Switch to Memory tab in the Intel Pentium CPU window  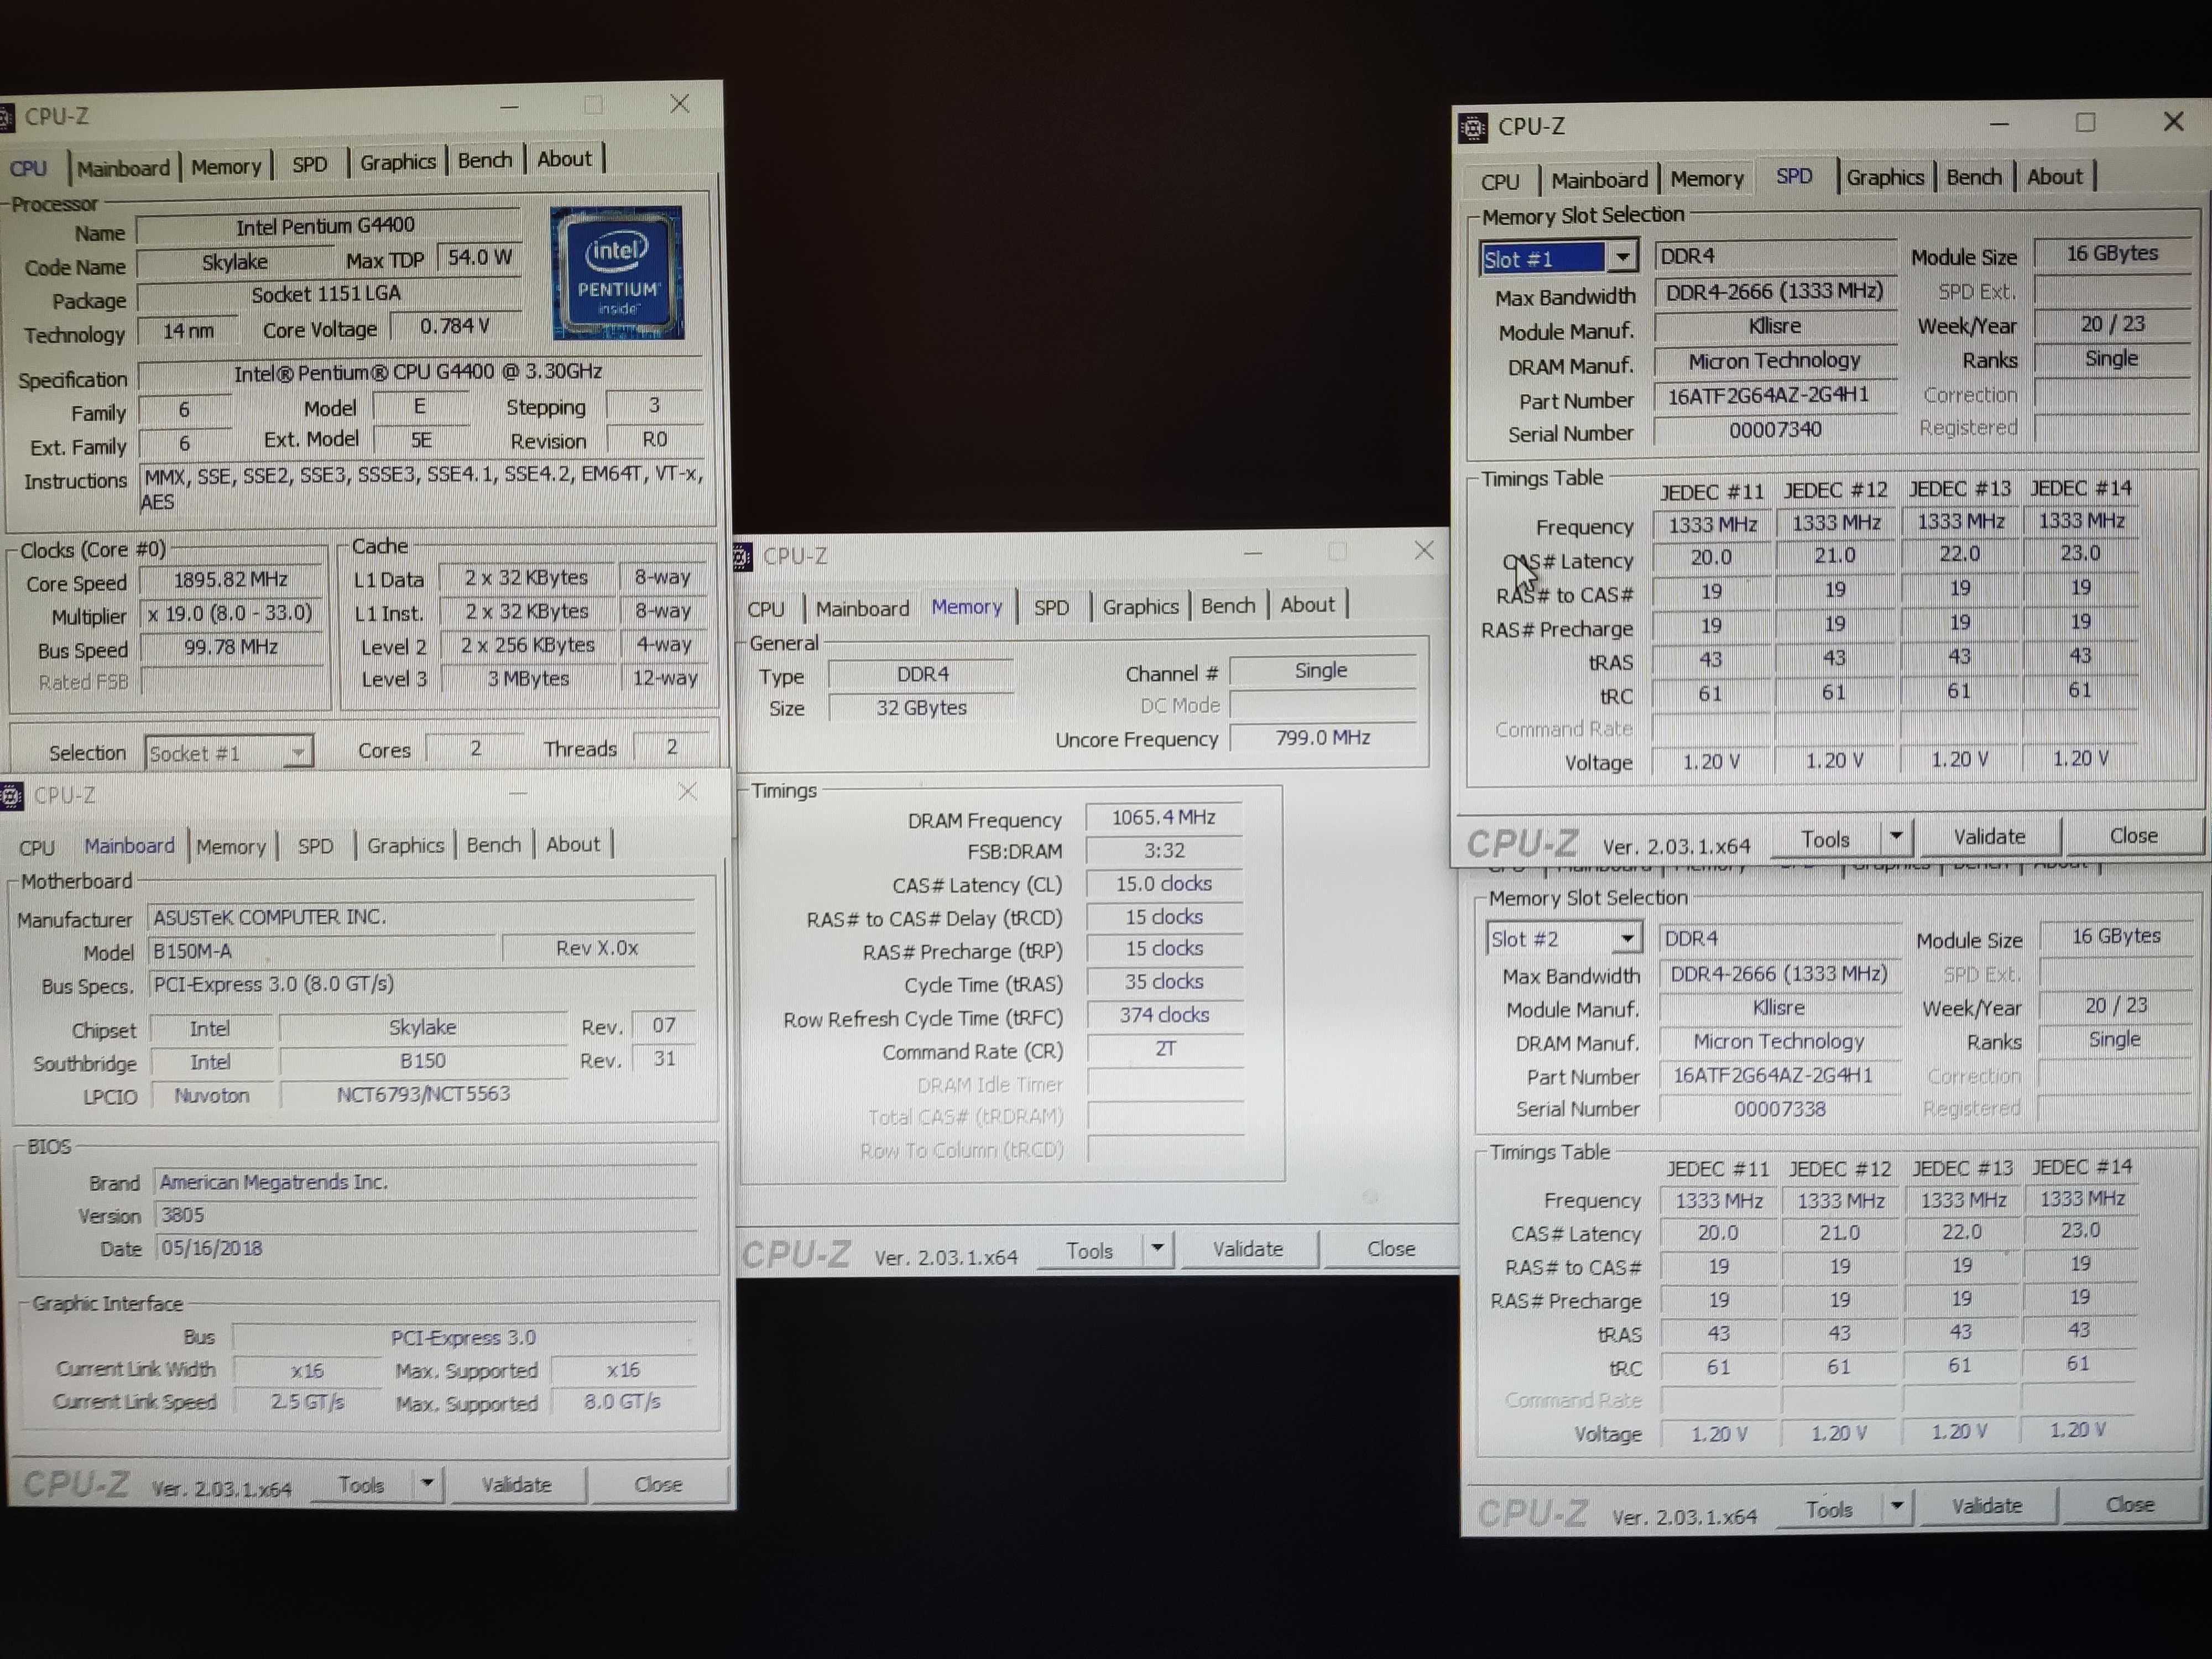(x=226, y=166)
